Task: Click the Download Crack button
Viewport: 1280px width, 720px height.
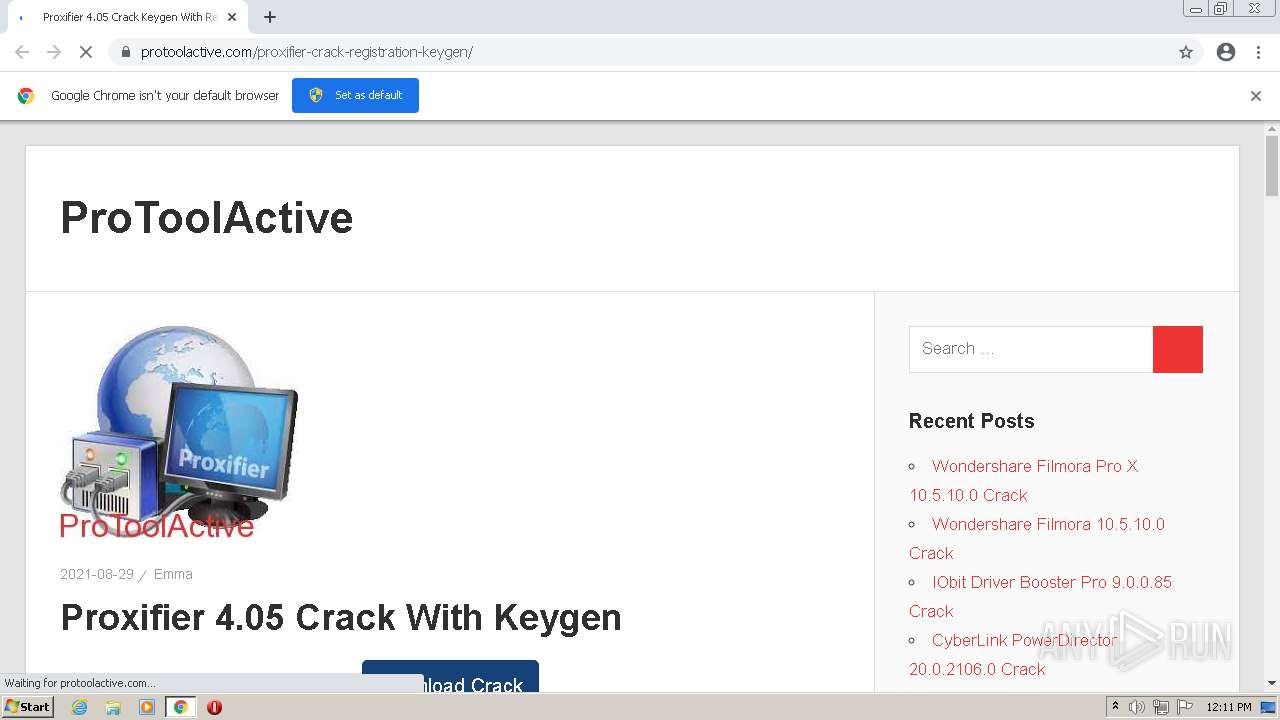Action: (x=450, y=676)
